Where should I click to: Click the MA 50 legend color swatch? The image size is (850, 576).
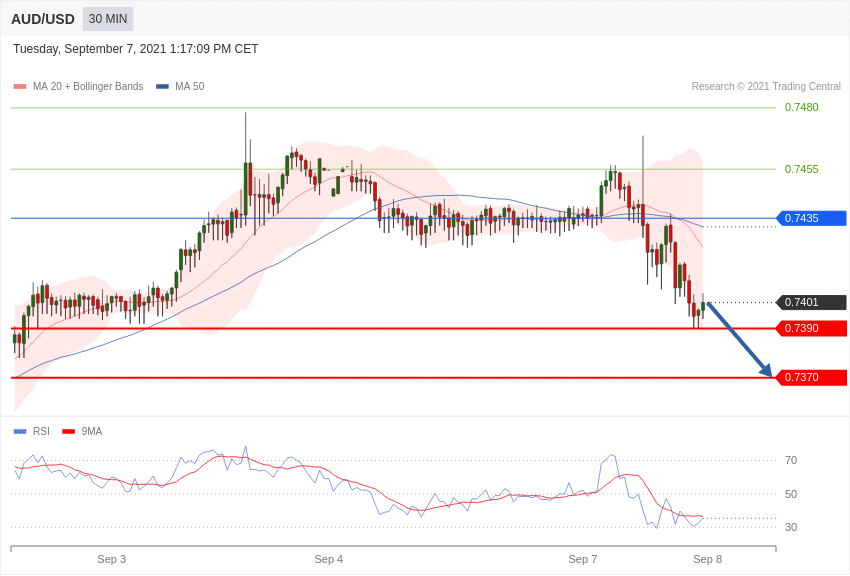pos(162,86)
